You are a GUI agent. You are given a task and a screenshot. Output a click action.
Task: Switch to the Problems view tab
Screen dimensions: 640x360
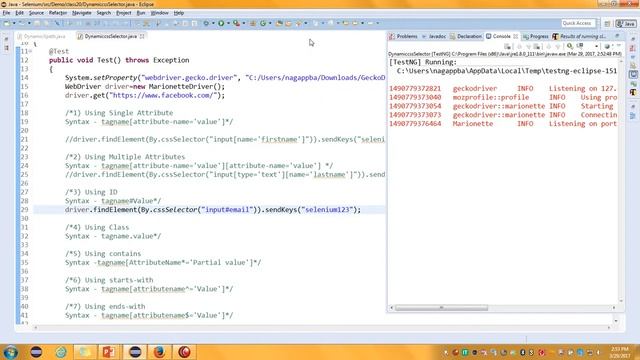tap(403, 36)
